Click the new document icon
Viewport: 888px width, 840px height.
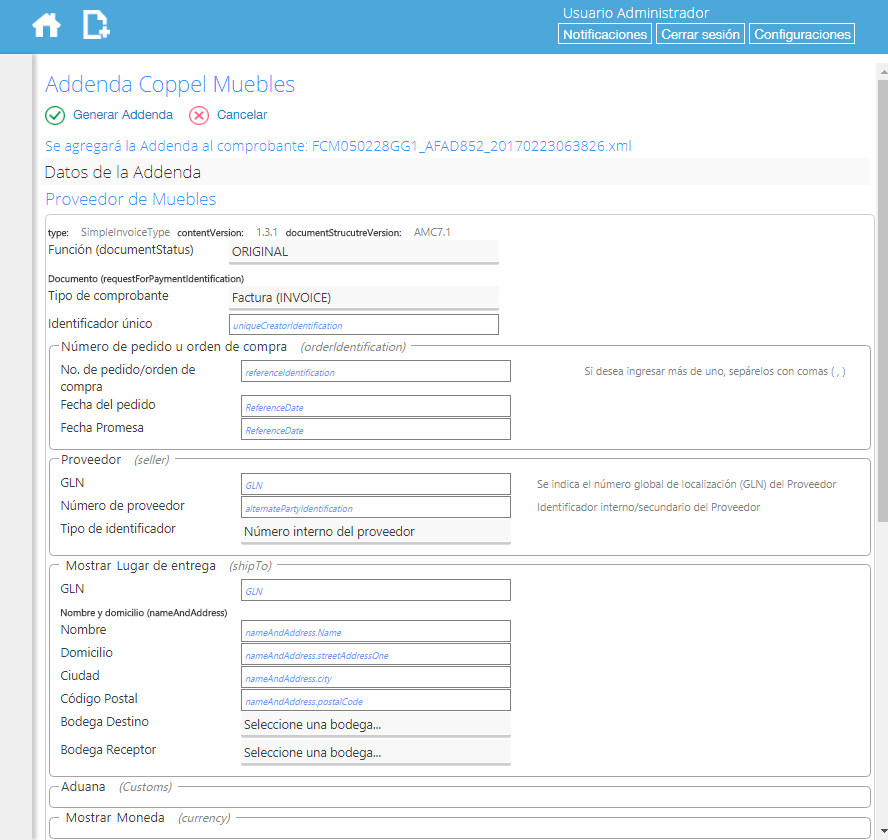click(x=96, y=25)
